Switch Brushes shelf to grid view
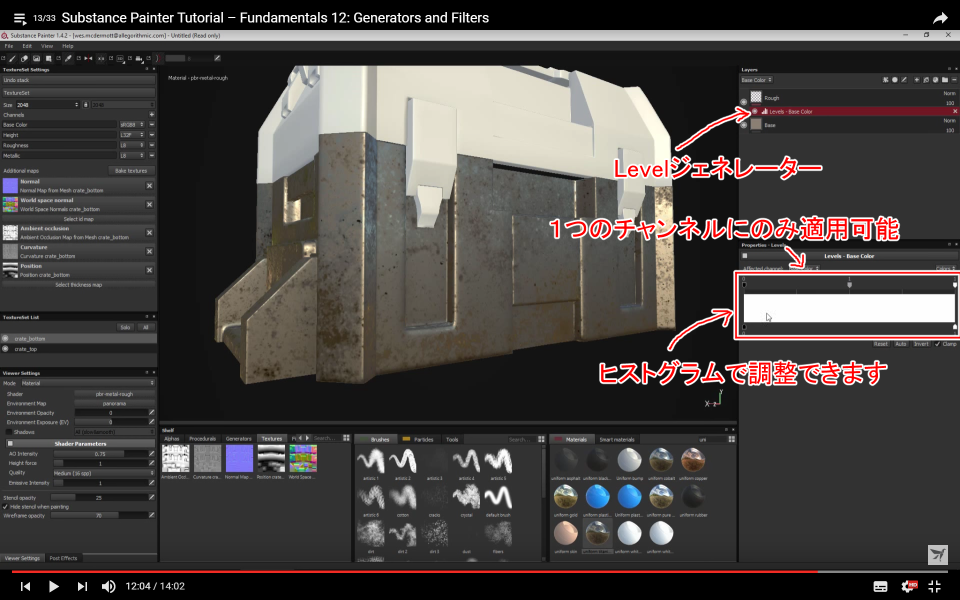Screen dimensions: 960x600 pyautogui.click(x=541, y=439)
